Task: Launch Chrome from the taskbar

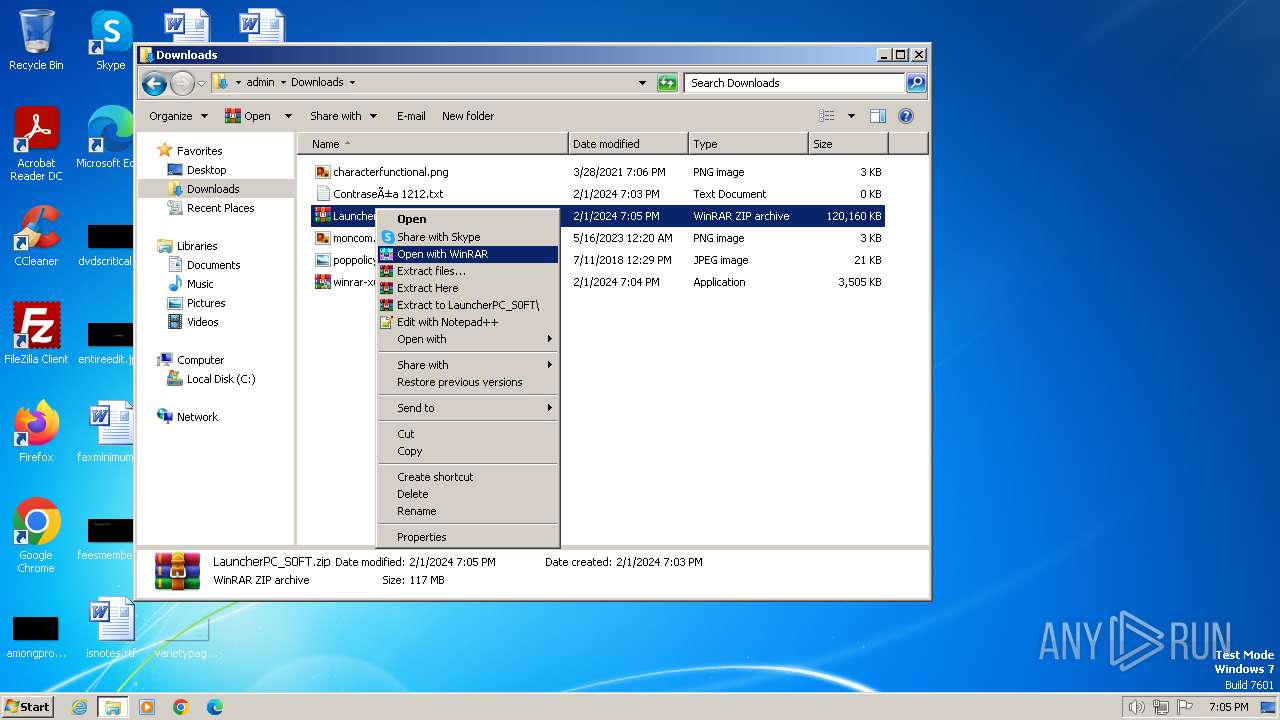Action: tap(181, 707)
